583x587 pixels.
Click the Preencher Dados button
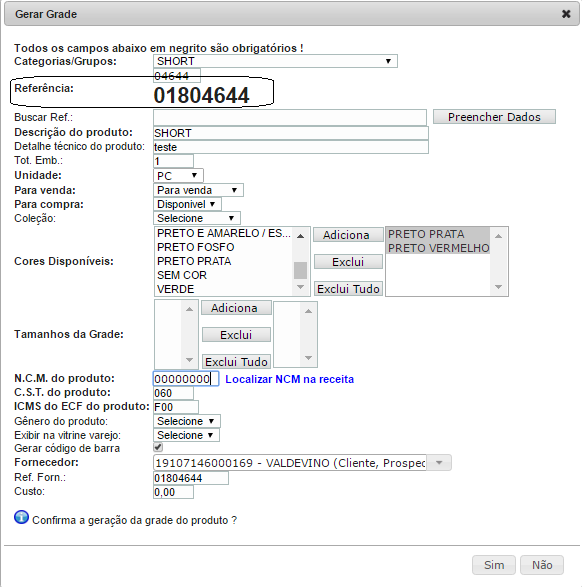[494, 117]
